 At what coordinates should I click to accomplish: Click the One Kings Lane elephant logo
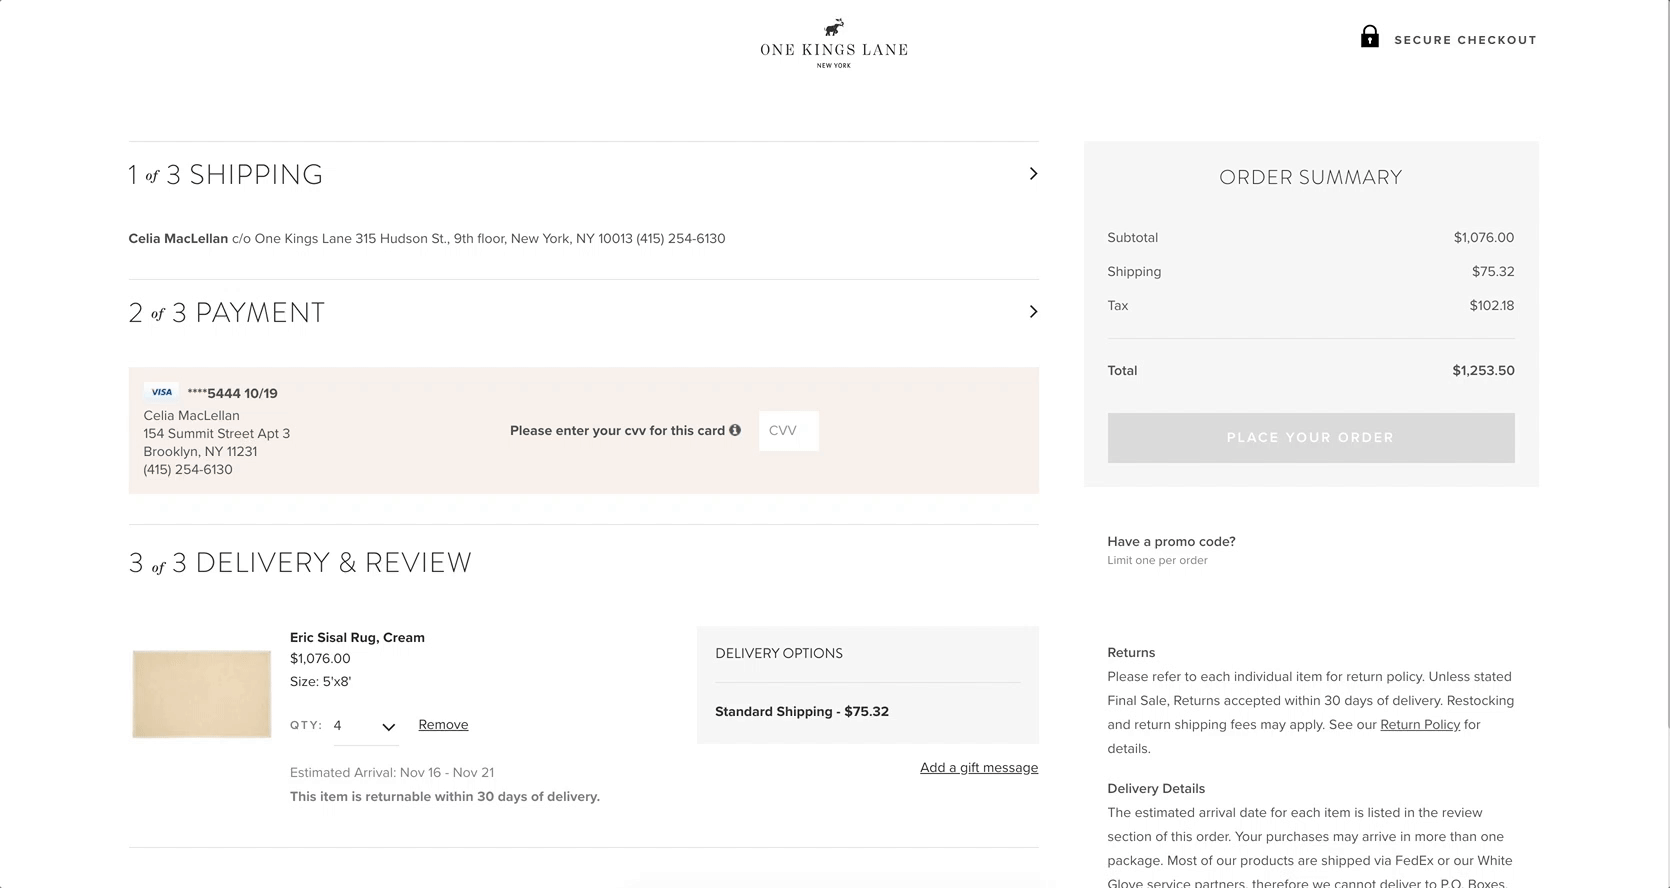834,43
